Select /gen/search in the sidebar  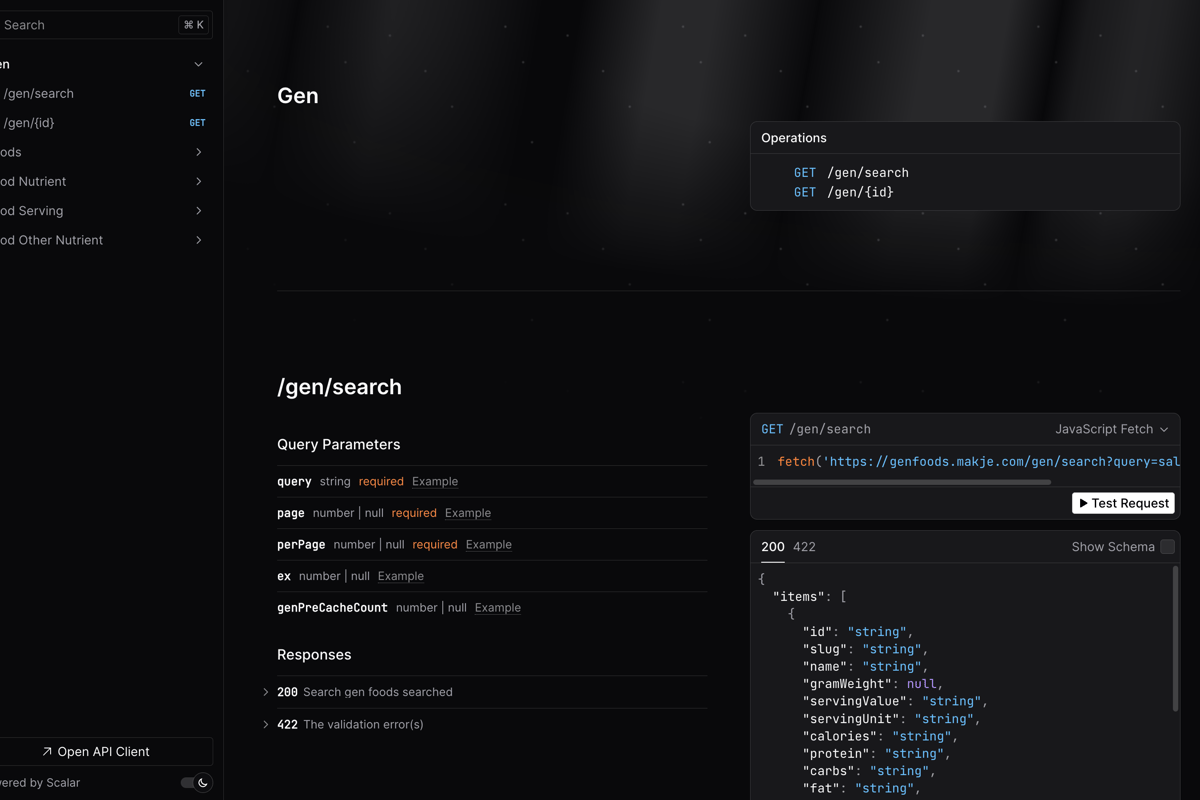pyautogui.click(x=40, y=94)
